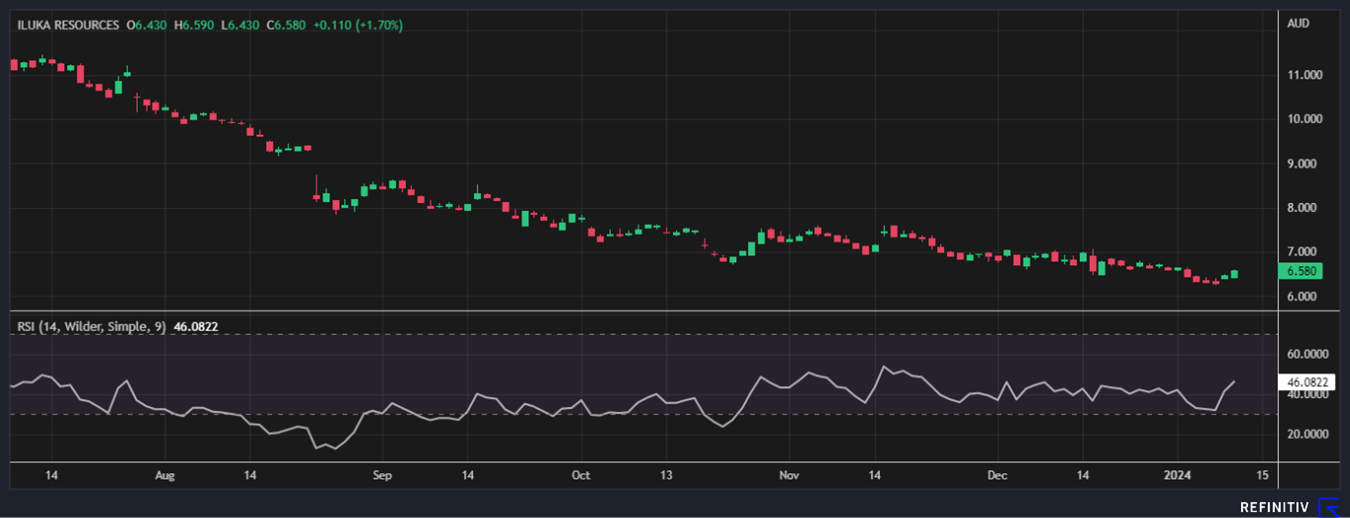
Task: Click the +0.110 (+1.70%) change value
Action: point(358,25)
